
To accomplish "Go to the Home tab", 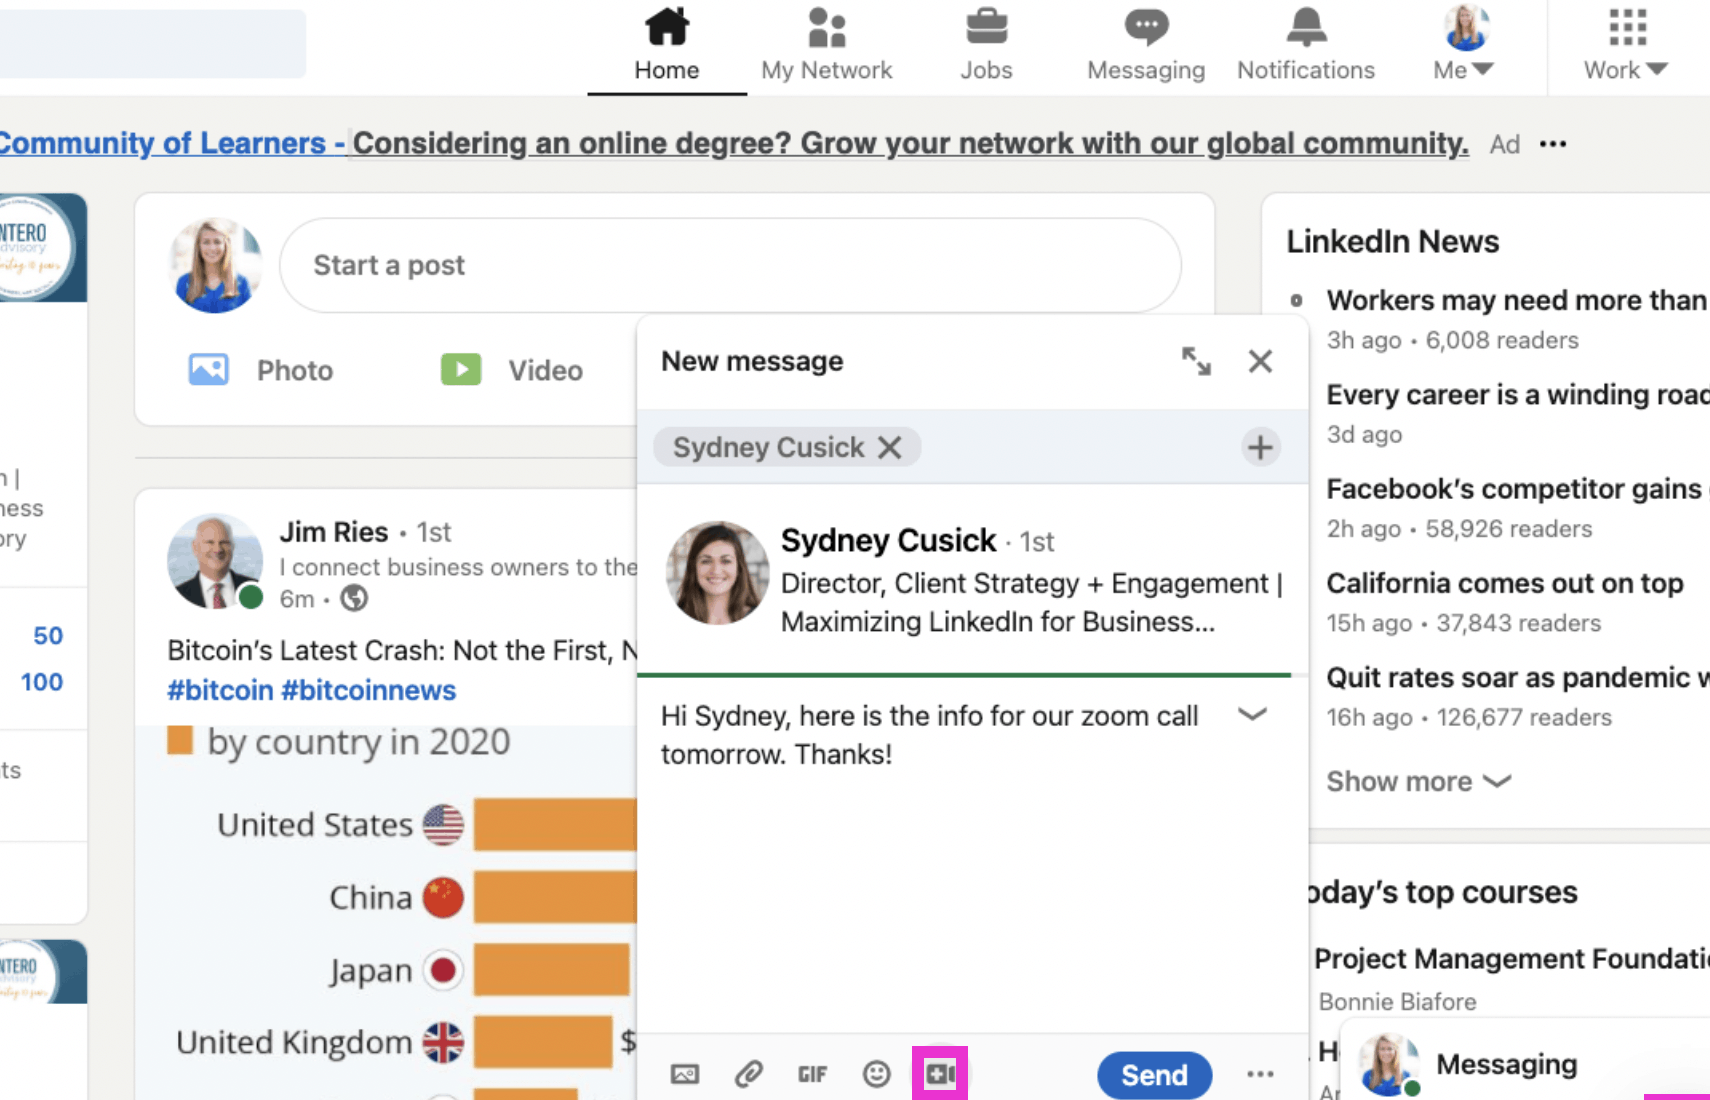I will click(x=667, y=45).
